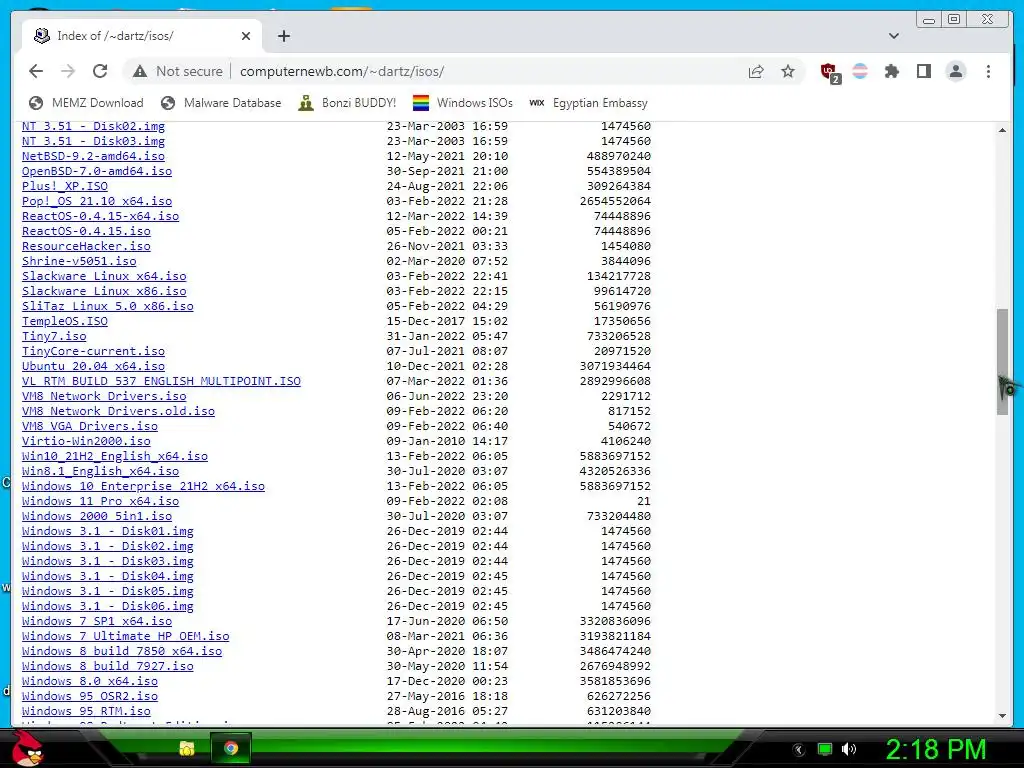Open TinyCore-current.iso link
Viewport: 1024px width, 768px height.
pyautogui.click(x=93, y=351)
